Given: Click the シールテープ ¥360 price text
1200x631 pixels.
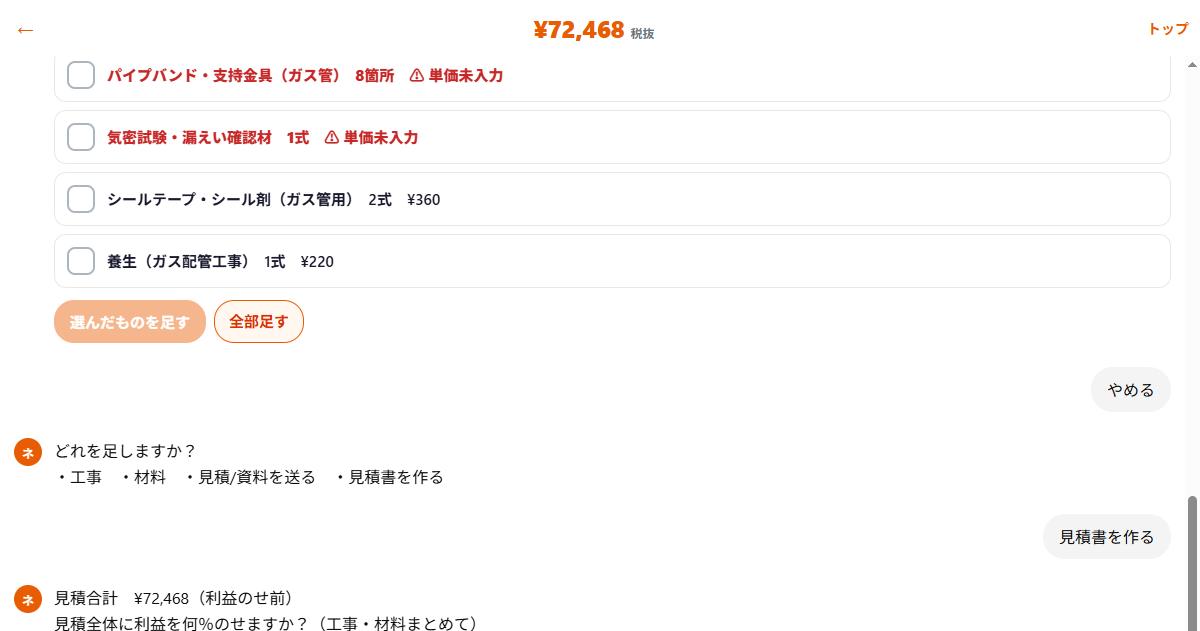Looking at the screenshot, I should pos(424,200).
